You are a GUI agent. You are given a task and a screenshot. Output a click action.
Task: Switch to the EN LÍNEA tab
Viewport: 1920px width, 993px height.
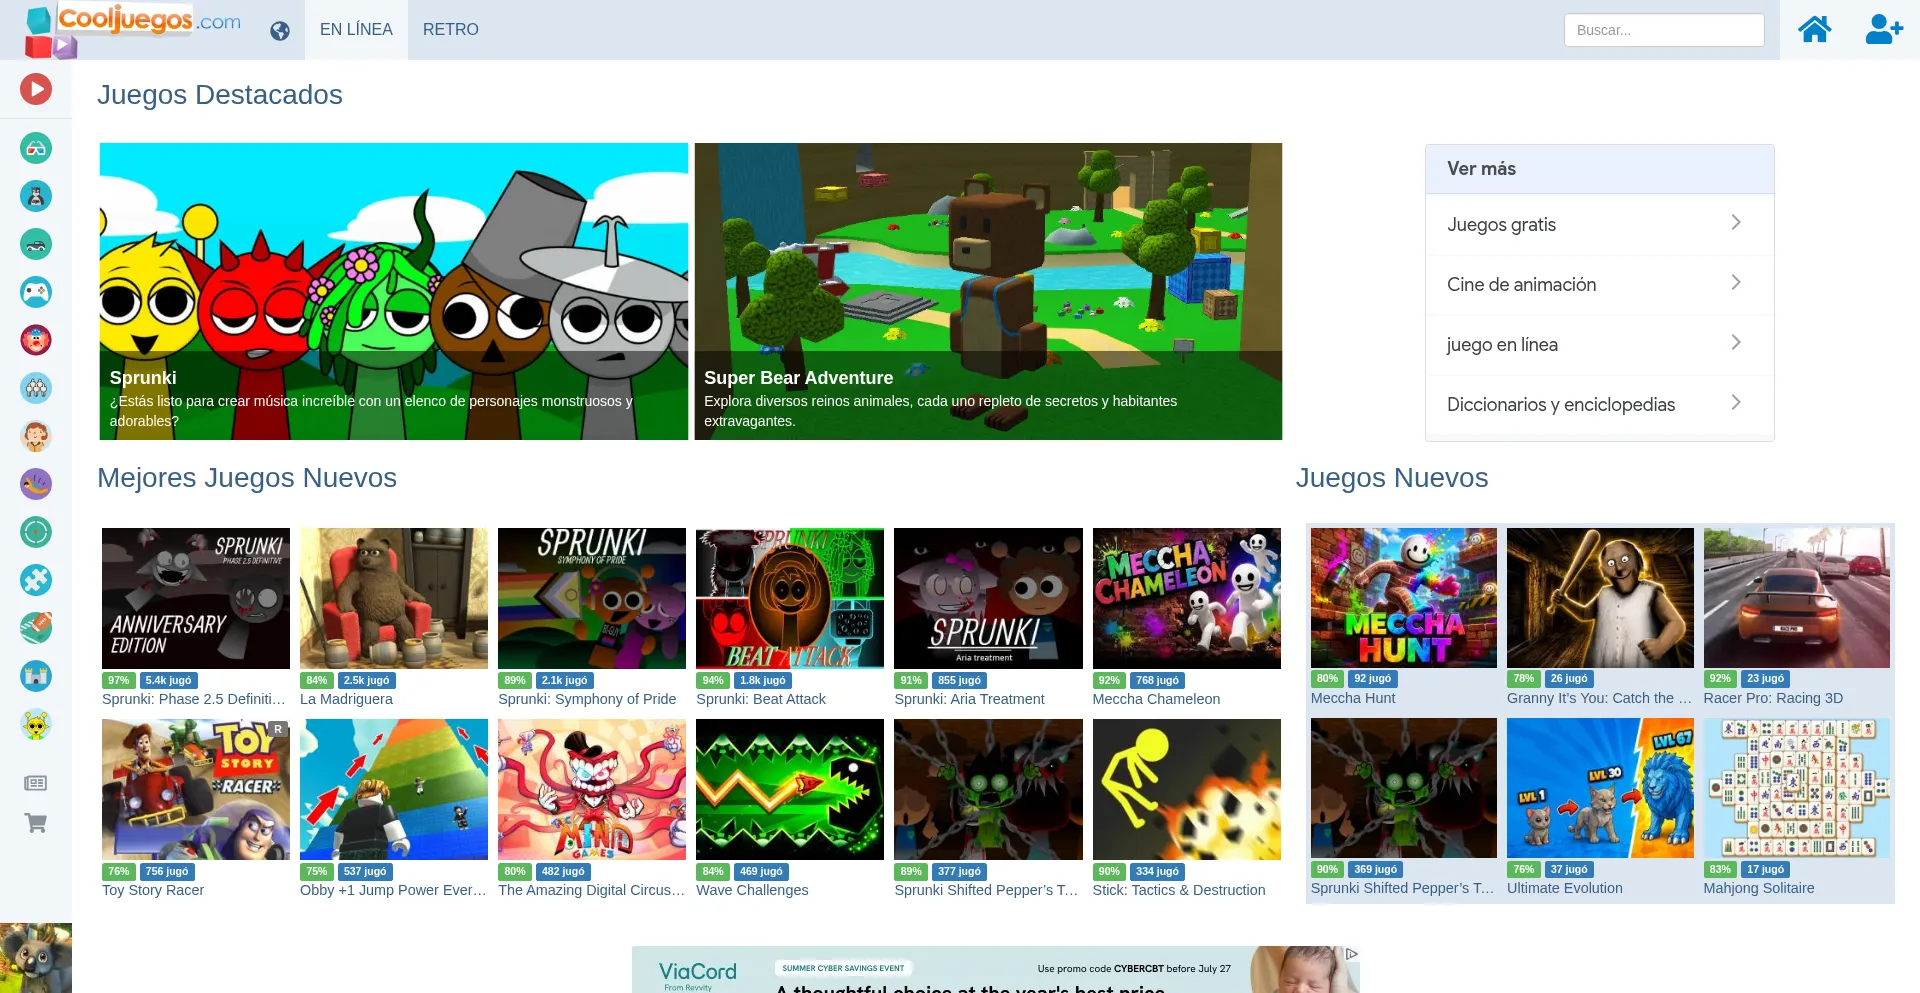(356, 30)
